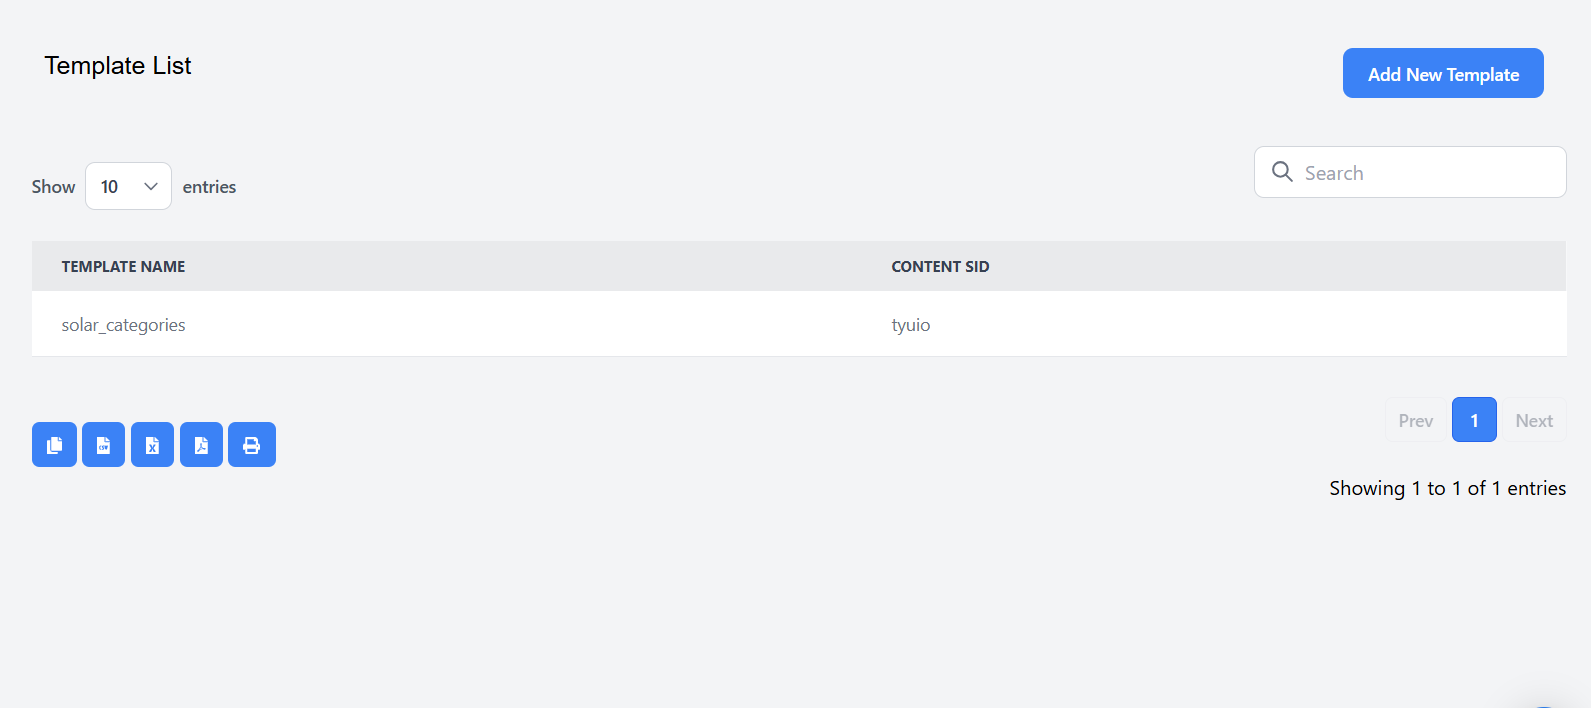Click the 'Showing 1 to 1' entries summary
Screen dimensions: 1591x708
pos(1447,488)
